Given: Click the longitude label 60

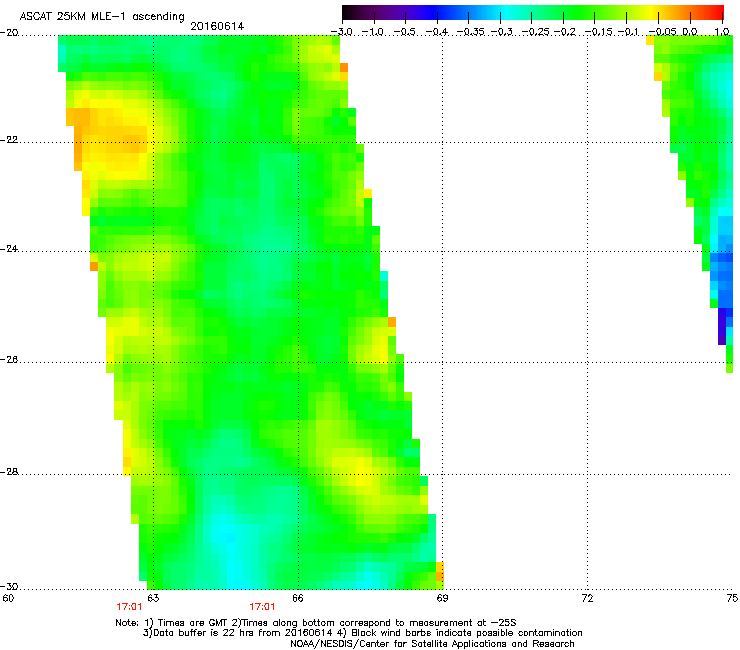Looking at the screenshot, I should point(8,598).
